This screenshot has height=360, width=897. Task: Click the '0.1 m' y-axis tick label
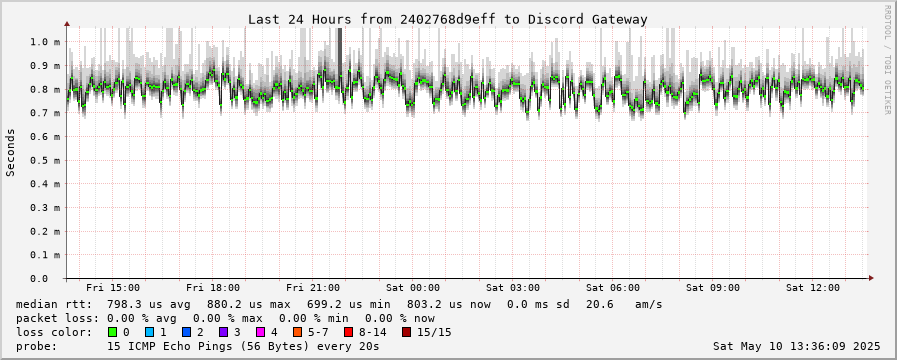point(45,255)
